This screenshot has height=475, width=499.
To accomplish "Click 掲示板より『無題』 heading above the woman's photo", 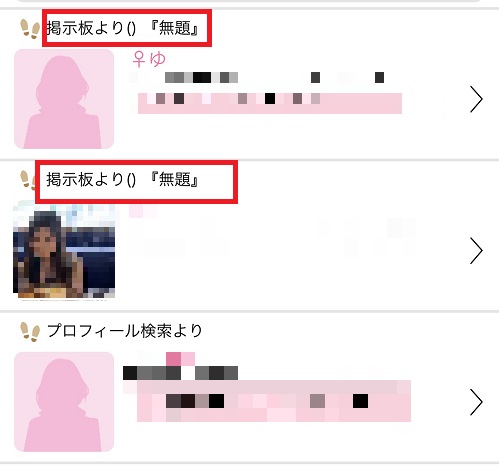I will [x=123, y=180].
